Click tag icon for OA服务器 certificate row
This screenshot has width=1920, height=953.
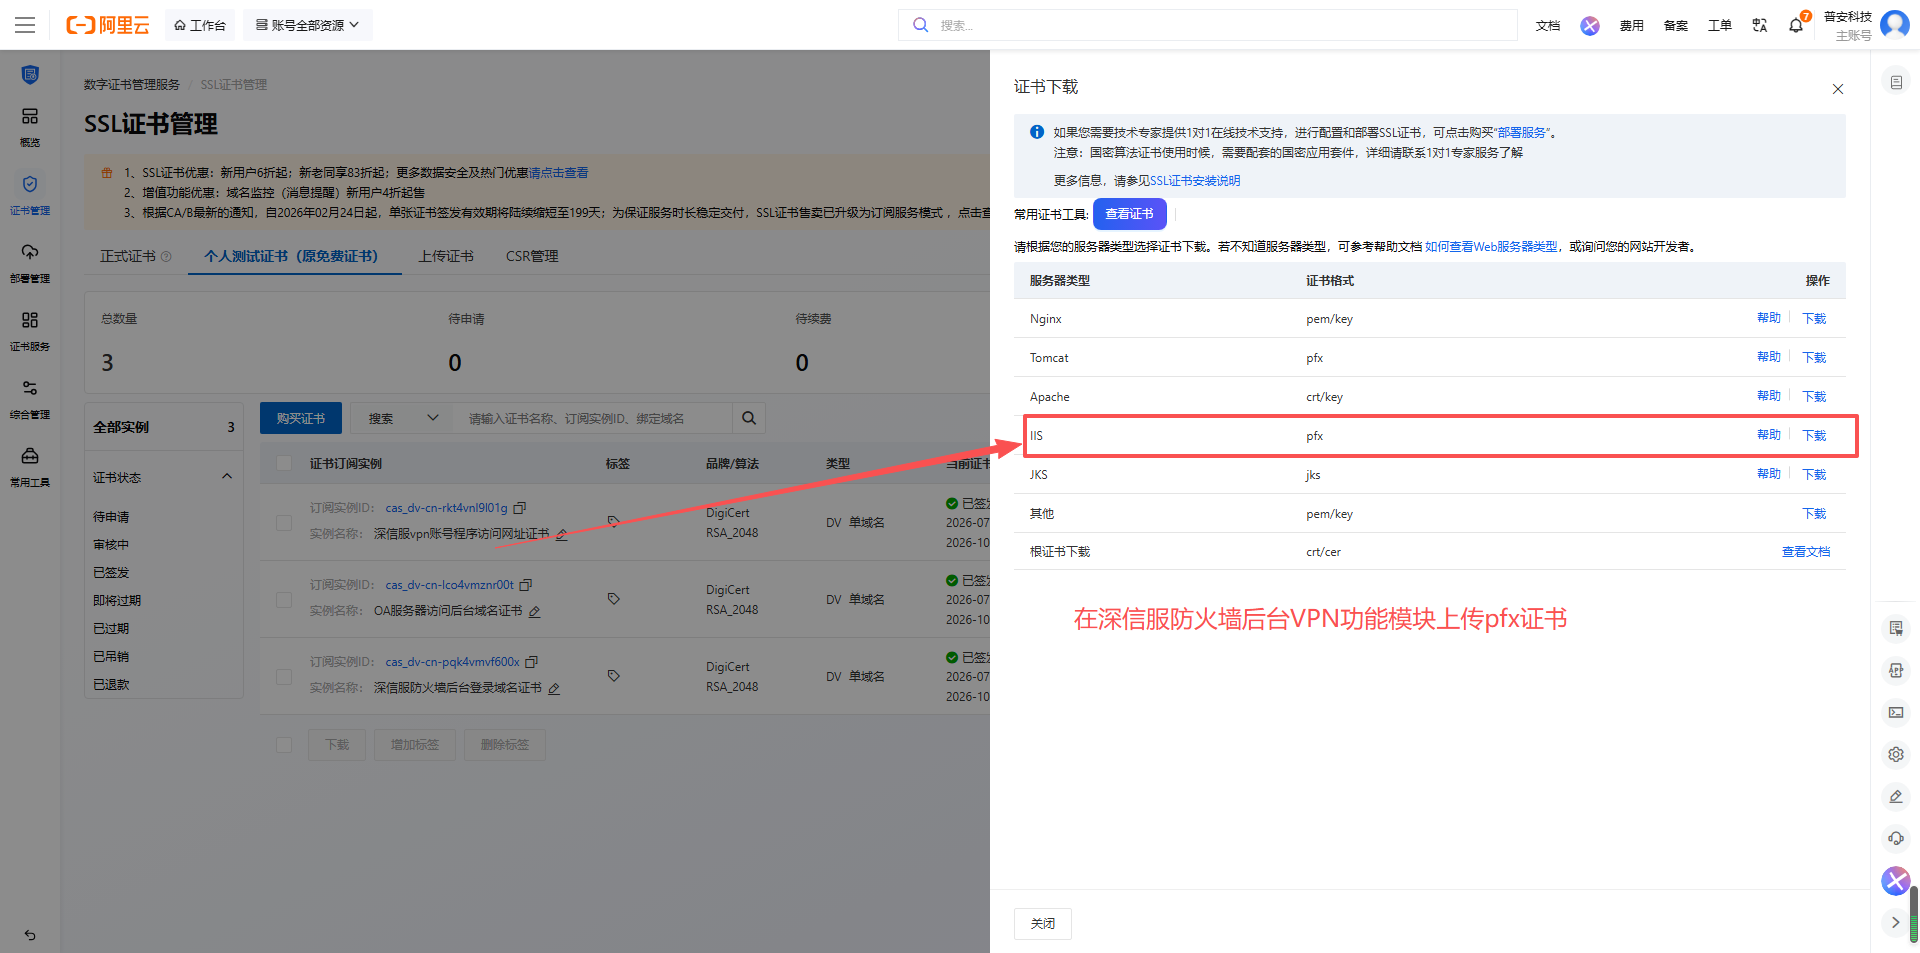click(614, 598)
